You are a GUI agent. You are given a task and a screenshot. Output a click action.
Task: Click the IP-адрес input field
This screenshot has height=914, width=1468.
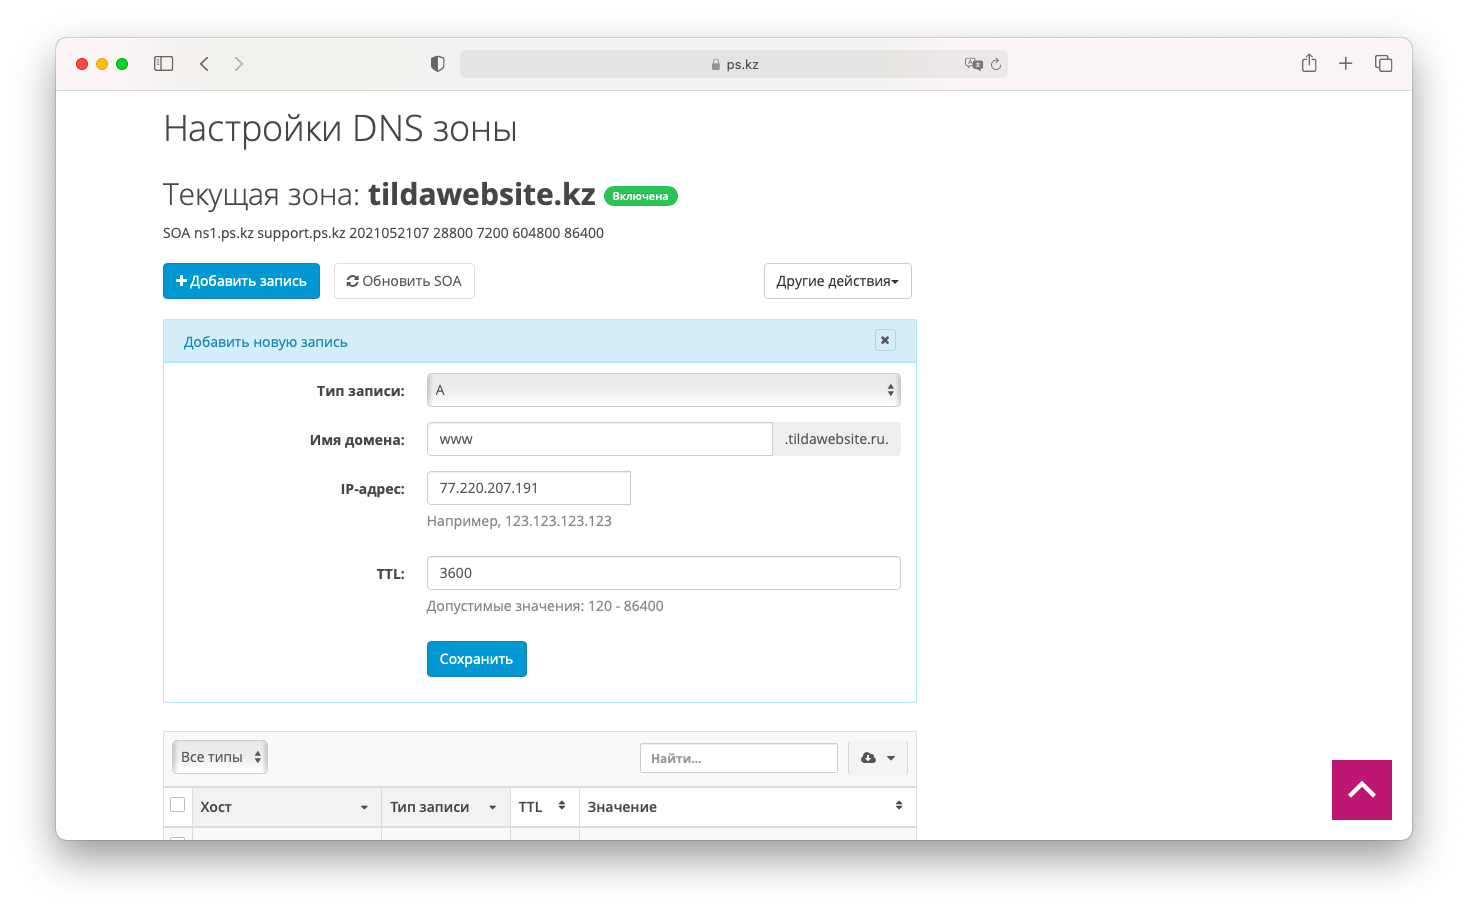tap(529, 488)
